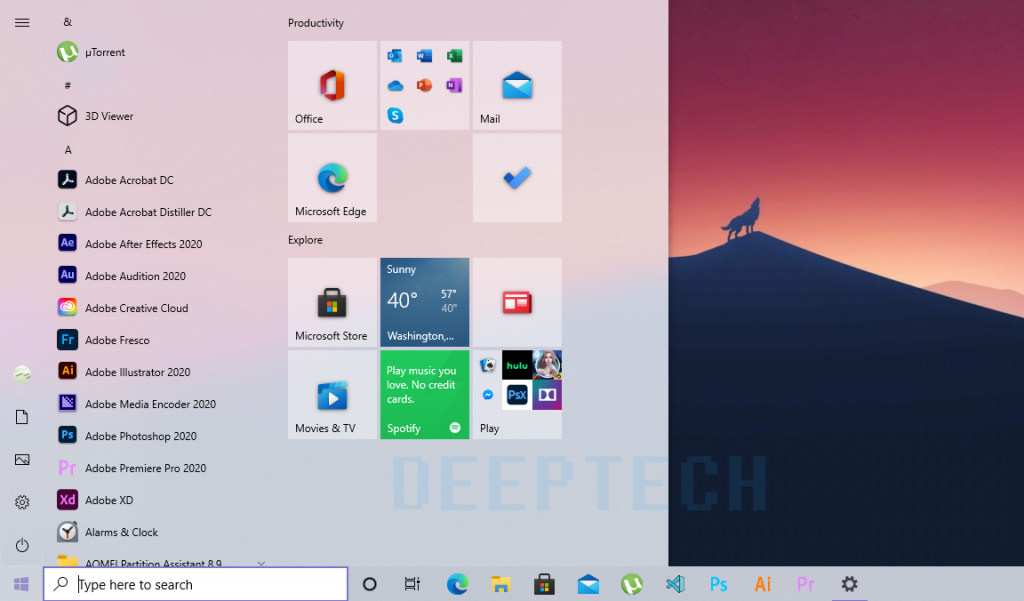This screenshot has height=601, width=1024.
Task: Open the Office tile
Action: (x=332, y=85)
